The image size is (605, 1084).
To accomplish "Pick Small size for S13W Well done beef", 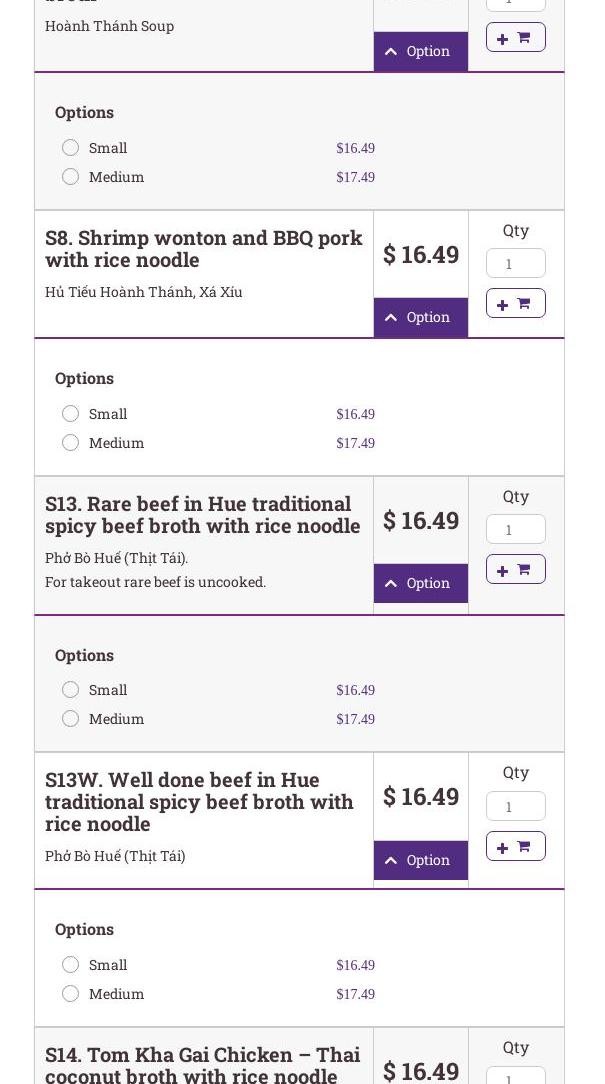I will point(70,965).
